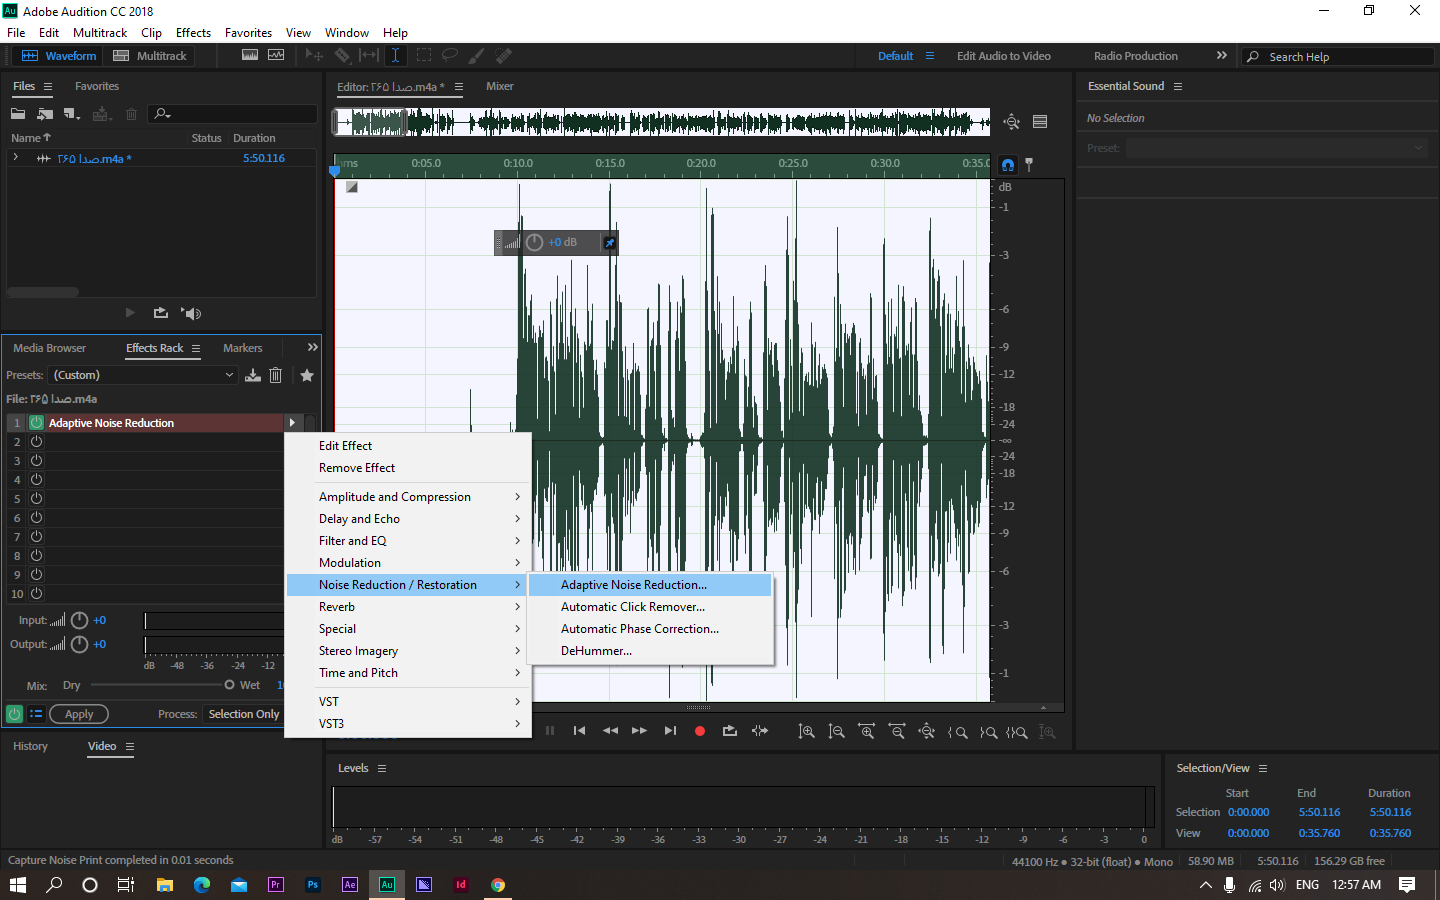Adjust the Dry/Wet mix slider handle
Viewport: 1440px width, 900px height.
(229, 685)
